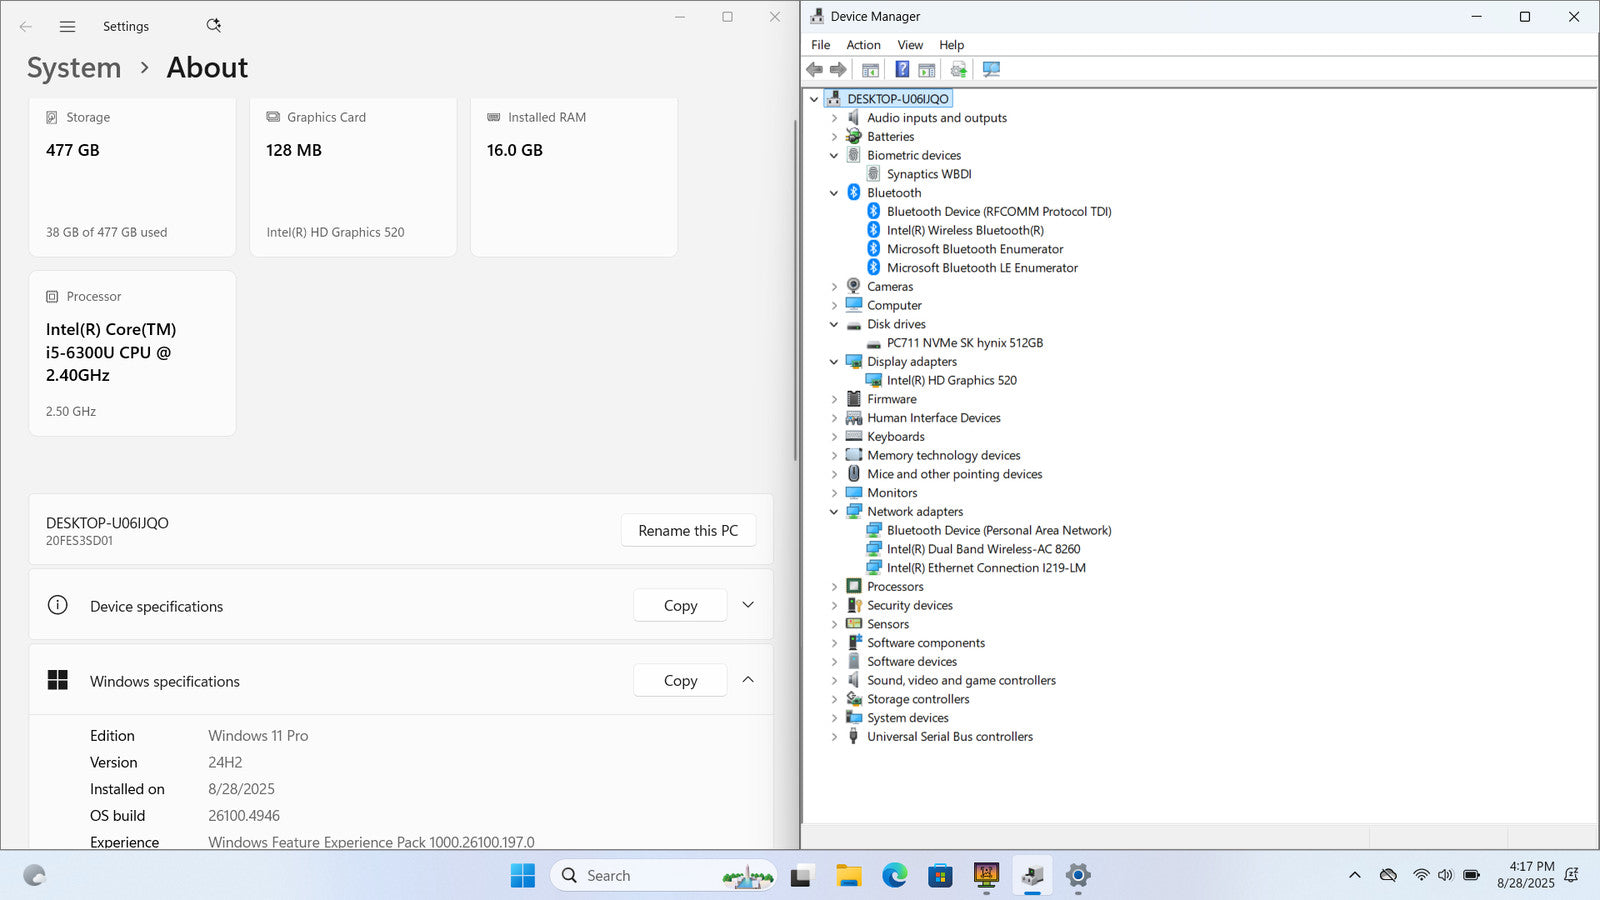Image resolution: width=1600 pixels, height=900 pixels.
Task: Collapse the Biometric devices node
Action: coord(834,156)
